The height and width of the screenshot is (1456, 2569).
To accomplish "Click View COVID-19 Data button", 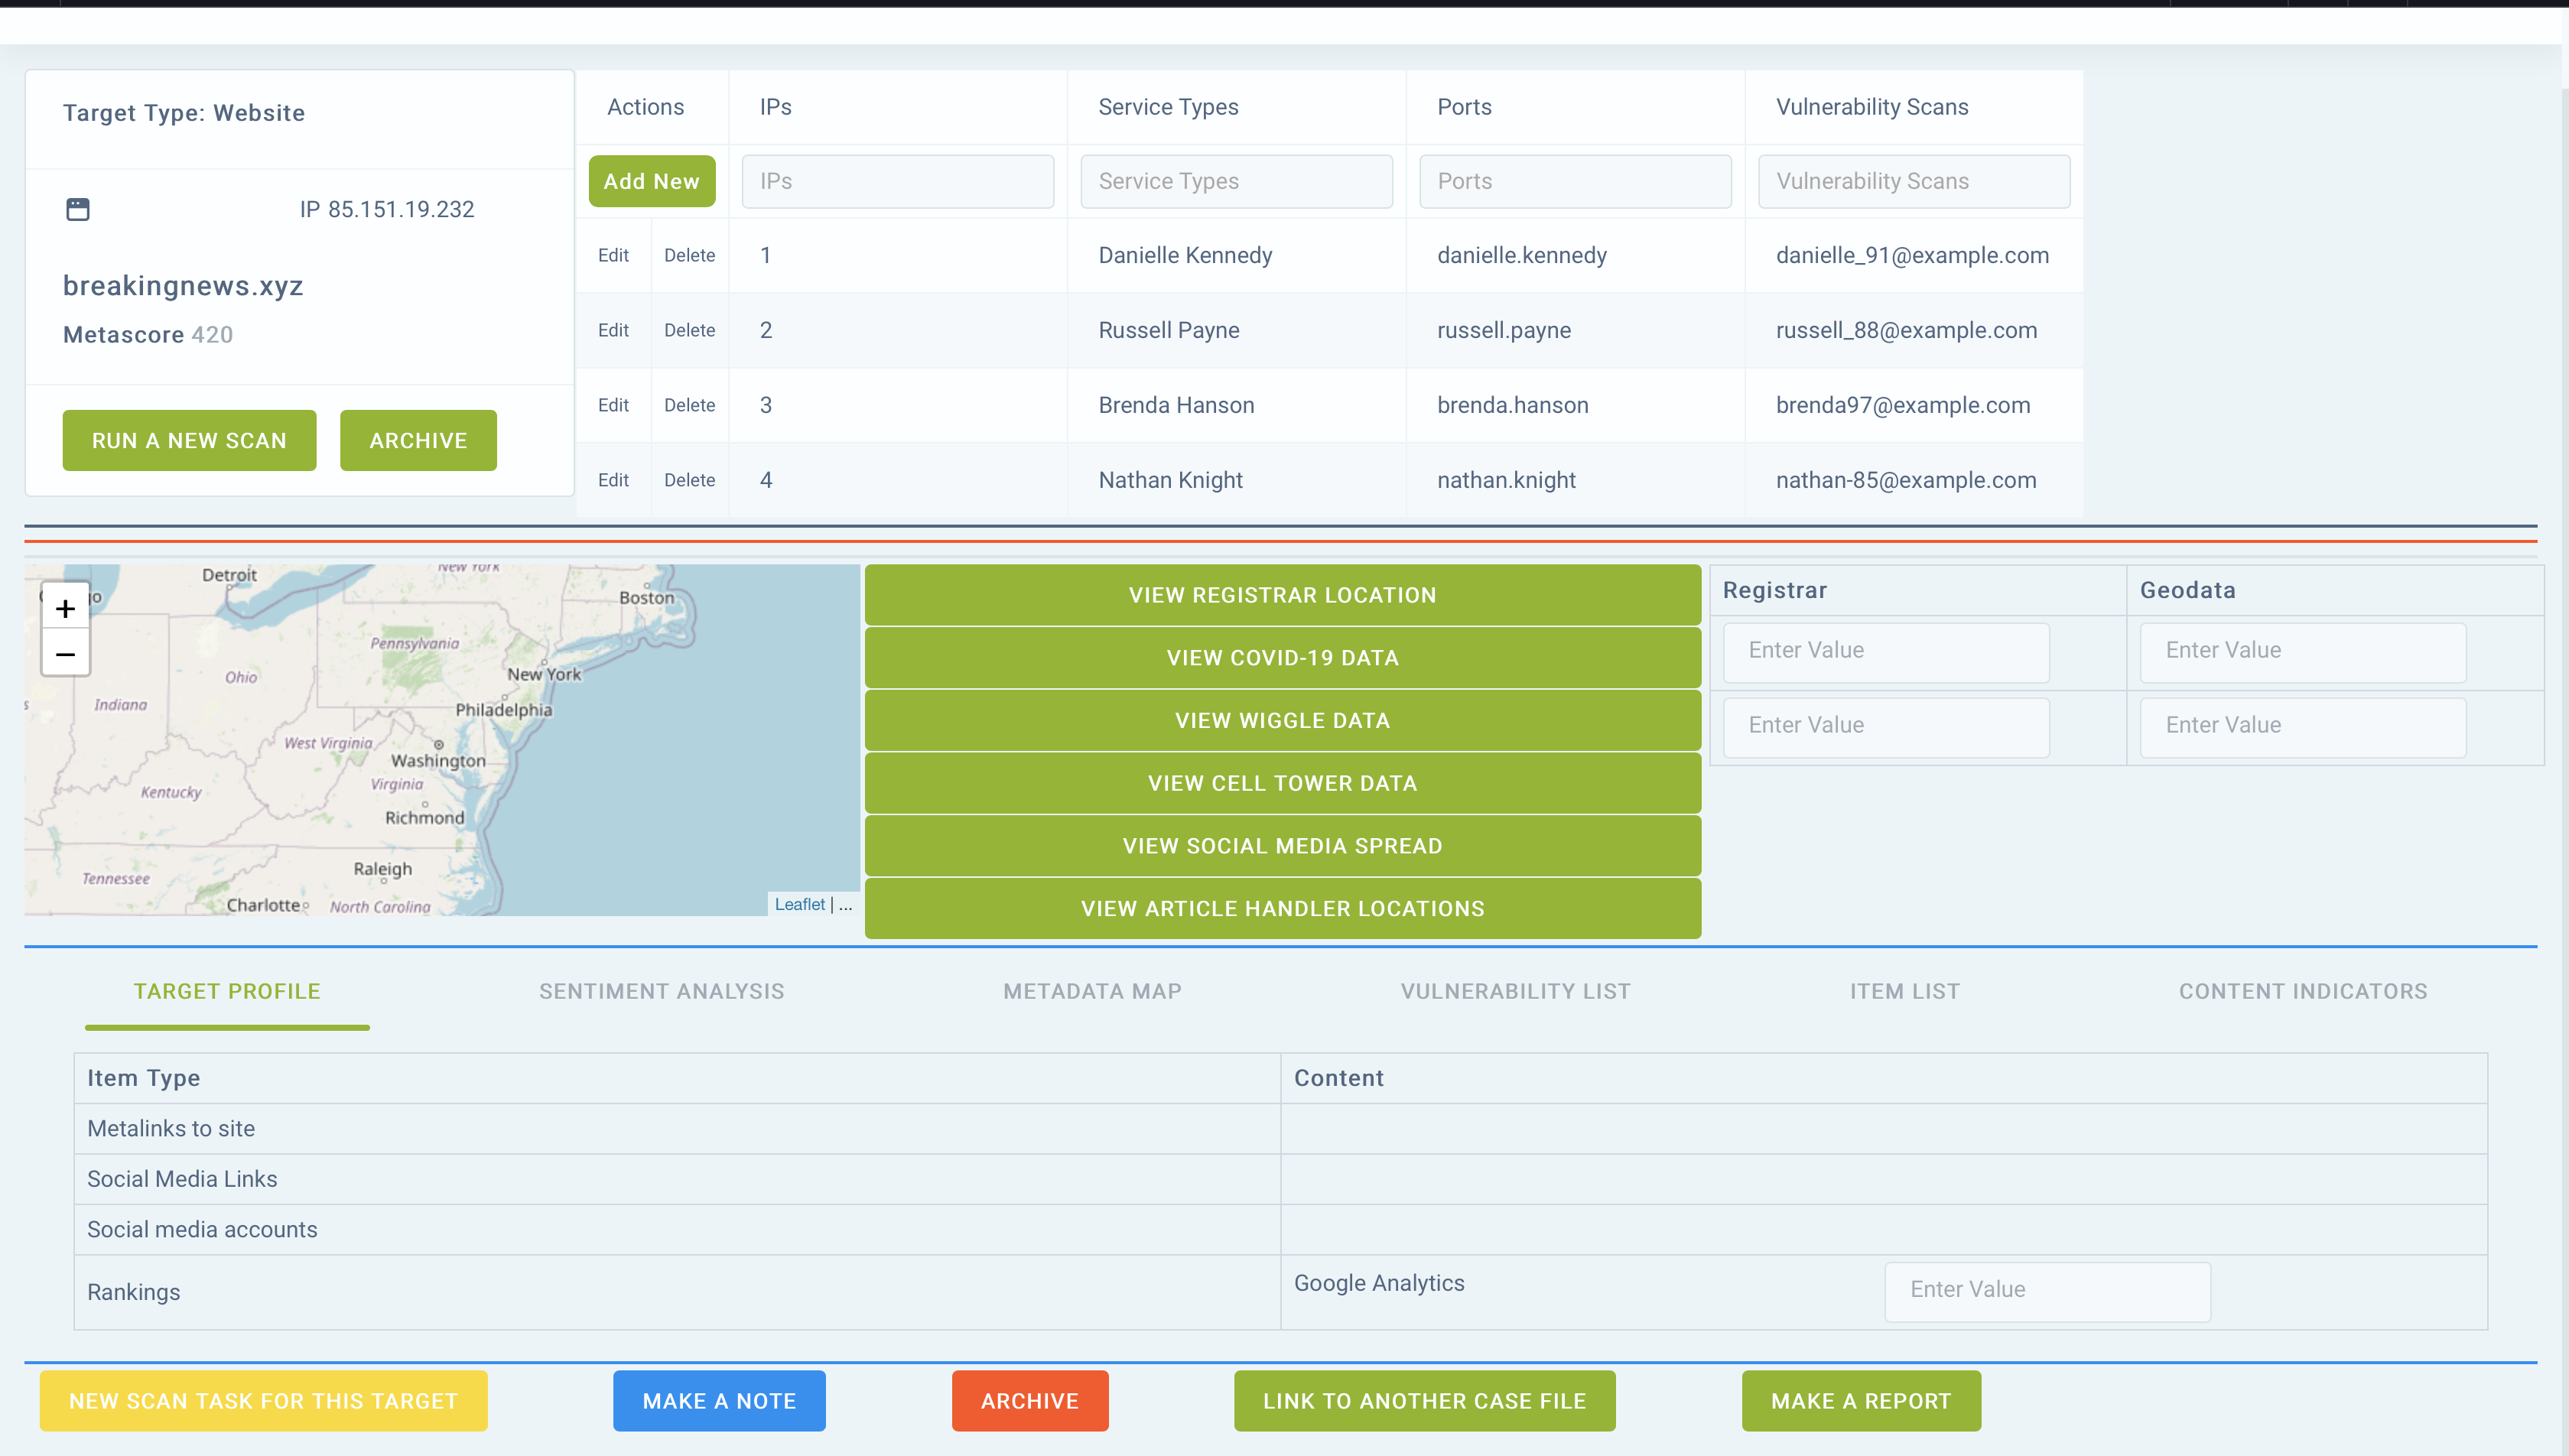I will point(1282,657).
